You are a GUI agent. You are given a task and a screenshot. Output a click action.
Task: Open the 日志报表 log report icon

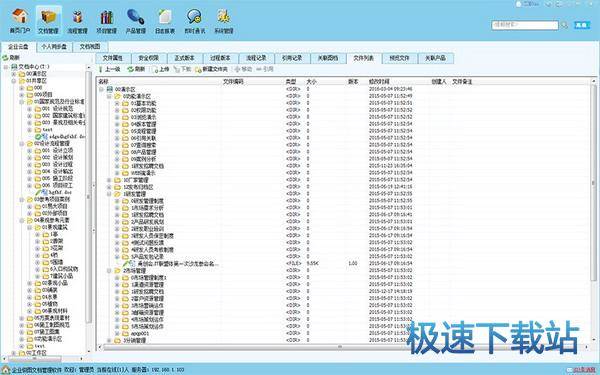click(165, 21)
